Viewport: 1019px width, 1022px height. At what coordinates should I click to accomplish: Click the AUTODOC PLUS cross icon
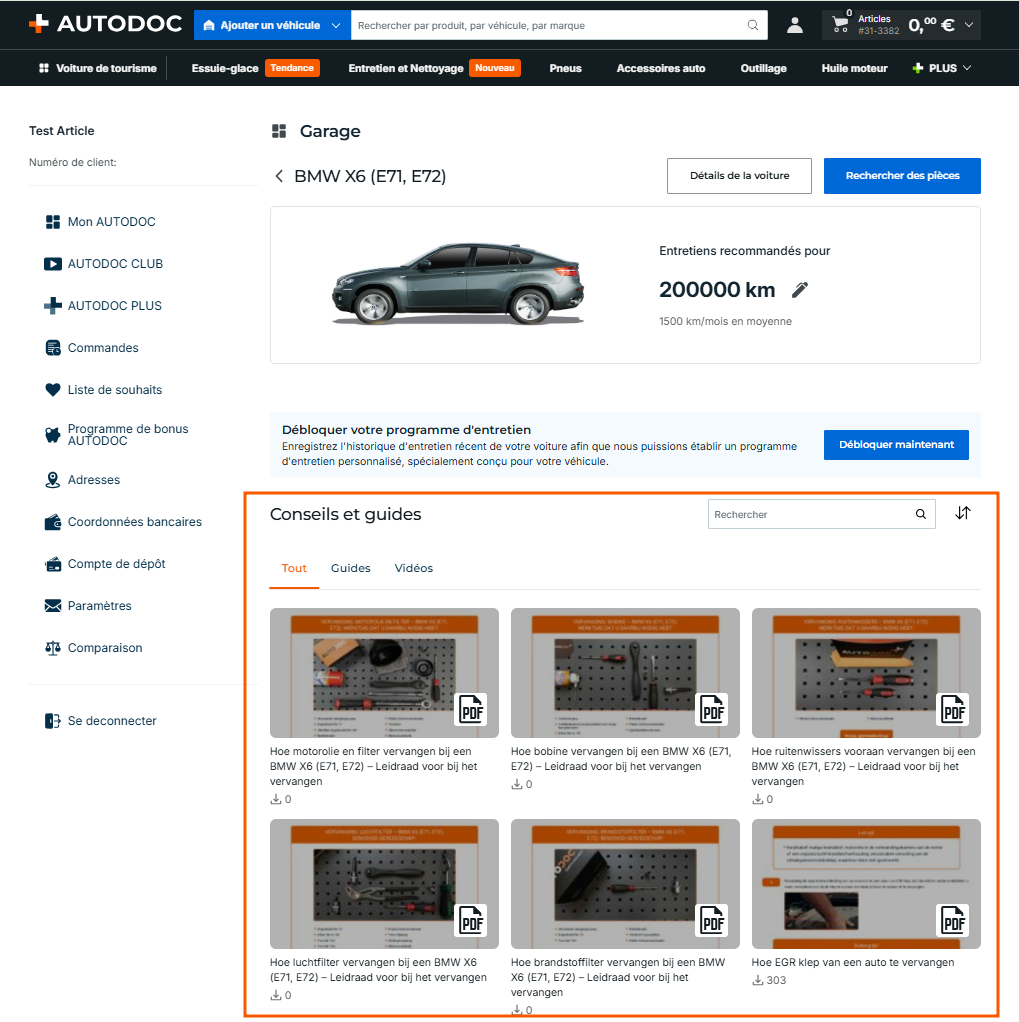point(53,306)
